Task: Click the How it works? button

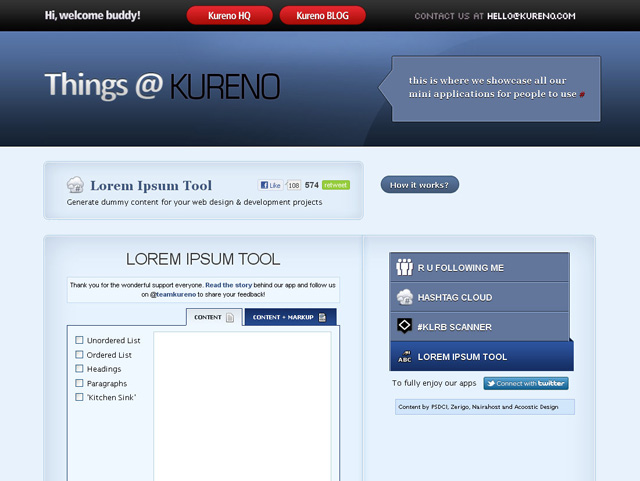Action: click(420, 185)
